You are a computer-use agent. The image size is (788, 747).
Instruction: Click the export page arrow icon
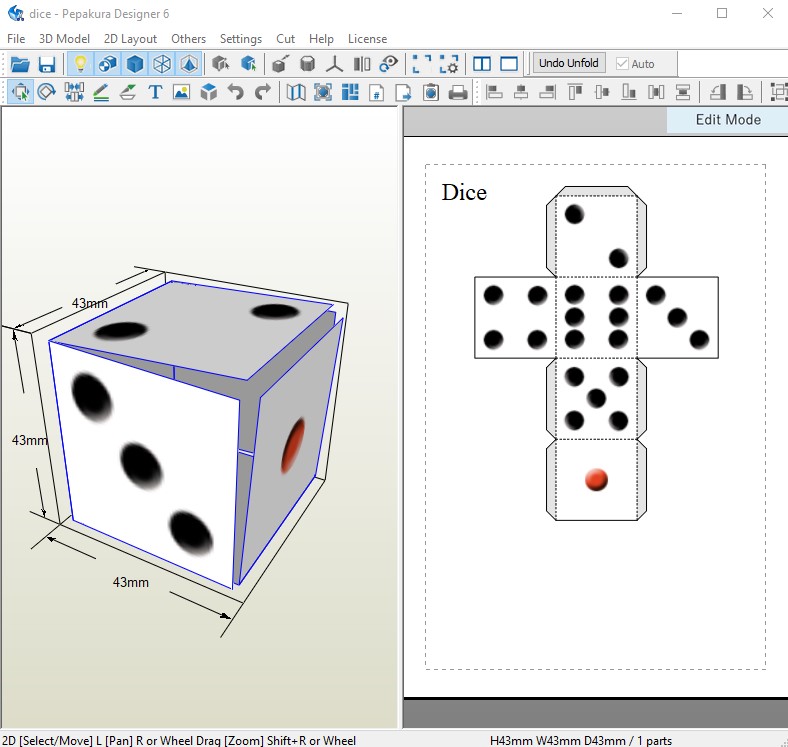[x=404, y=92]
